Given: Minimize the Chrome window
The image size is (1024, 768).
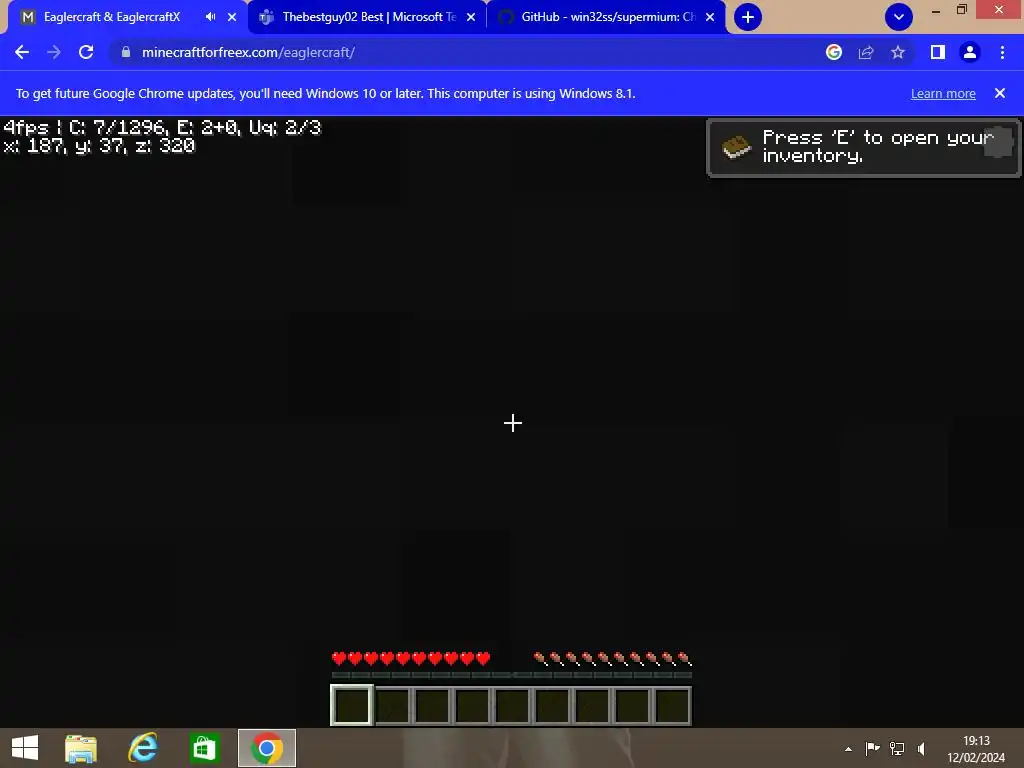Looking at the screenshot, I should (936, 10).
